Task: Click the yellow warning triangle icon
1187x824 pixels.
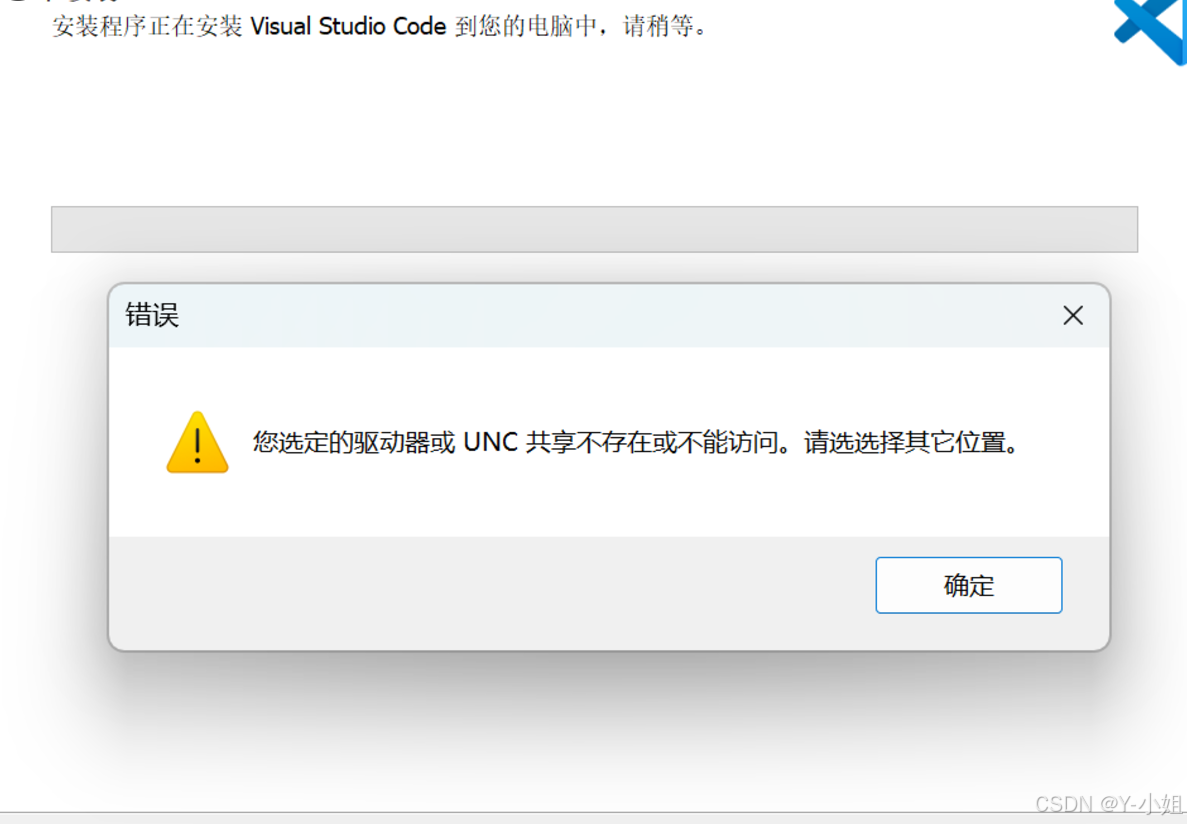Action: [198, 442]
